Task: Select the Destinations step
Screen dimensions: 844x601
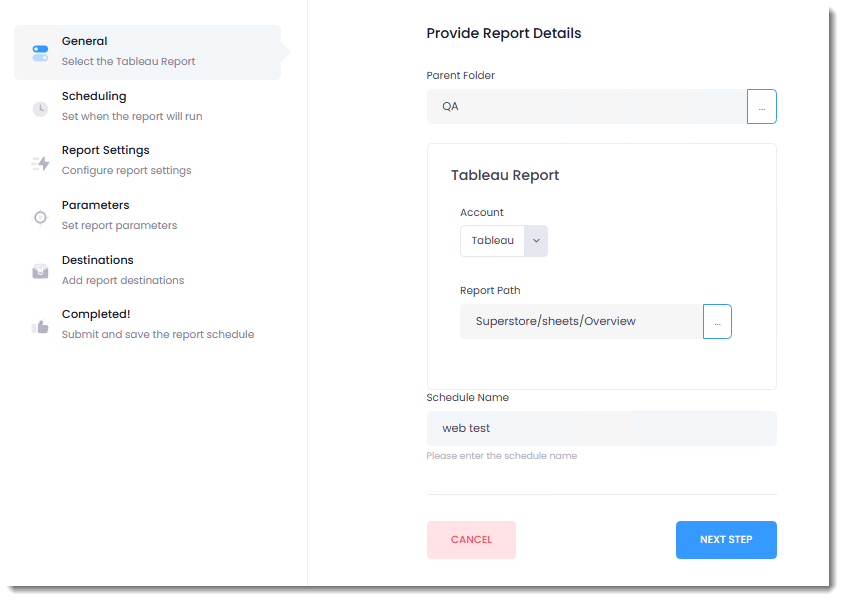Action: pos(97,260)
